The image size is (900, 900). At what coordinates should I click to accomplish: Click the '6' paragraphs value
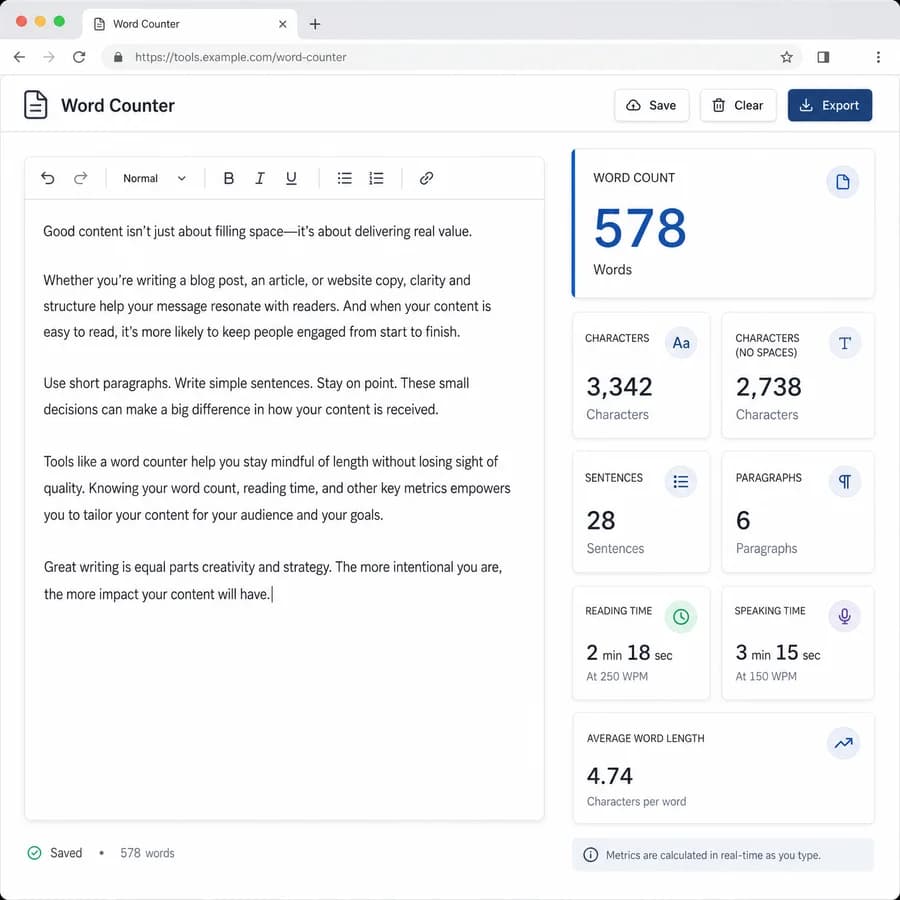[x=743, y=521]
